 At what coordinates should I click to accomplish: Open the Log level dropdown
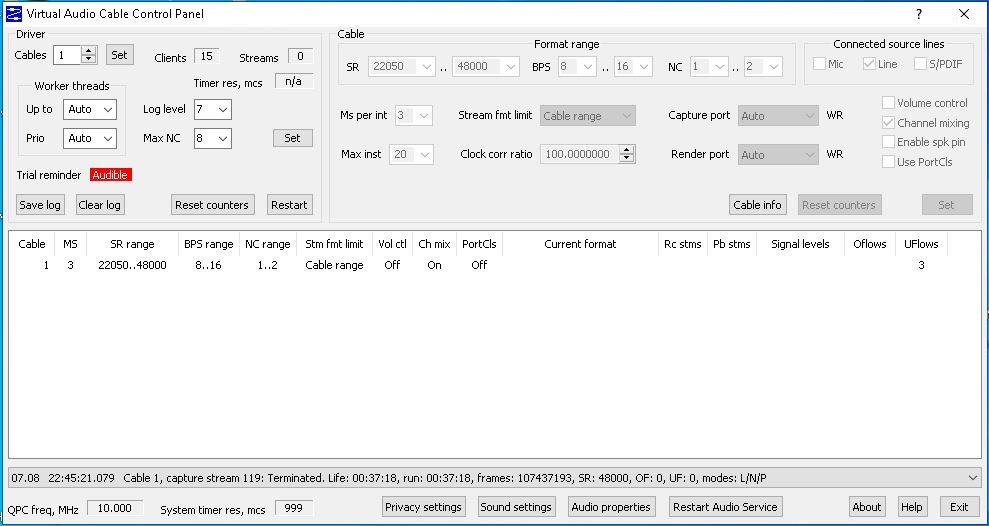[213, 109]
